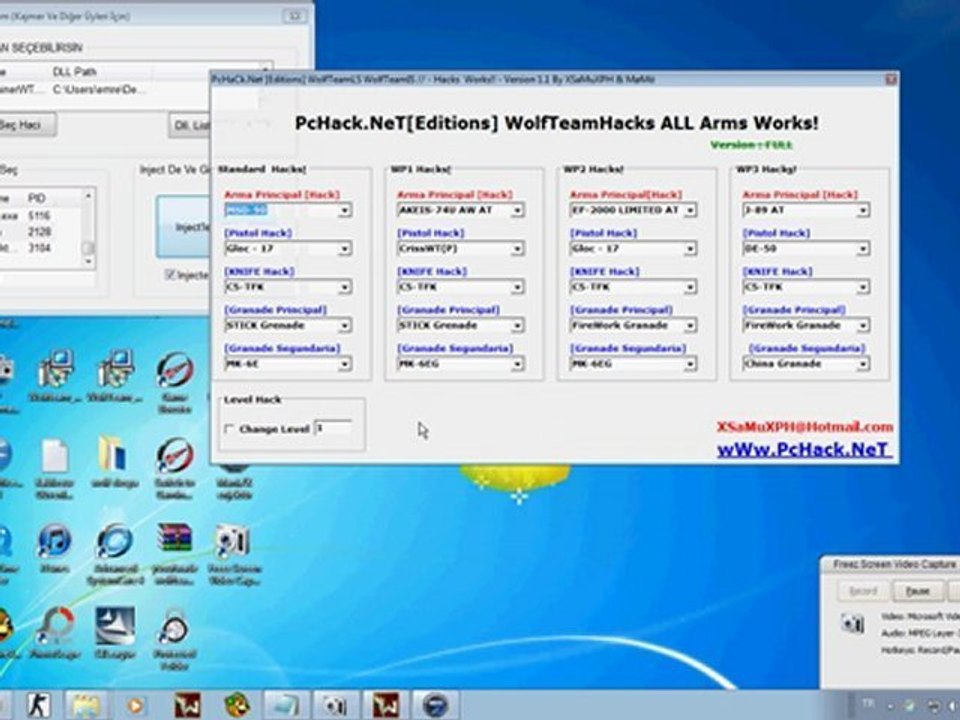The width and height of the screenshot is (960, 720).
Task: Click Seç Hacı button in injector window
Action: click(x=26, y=125)
